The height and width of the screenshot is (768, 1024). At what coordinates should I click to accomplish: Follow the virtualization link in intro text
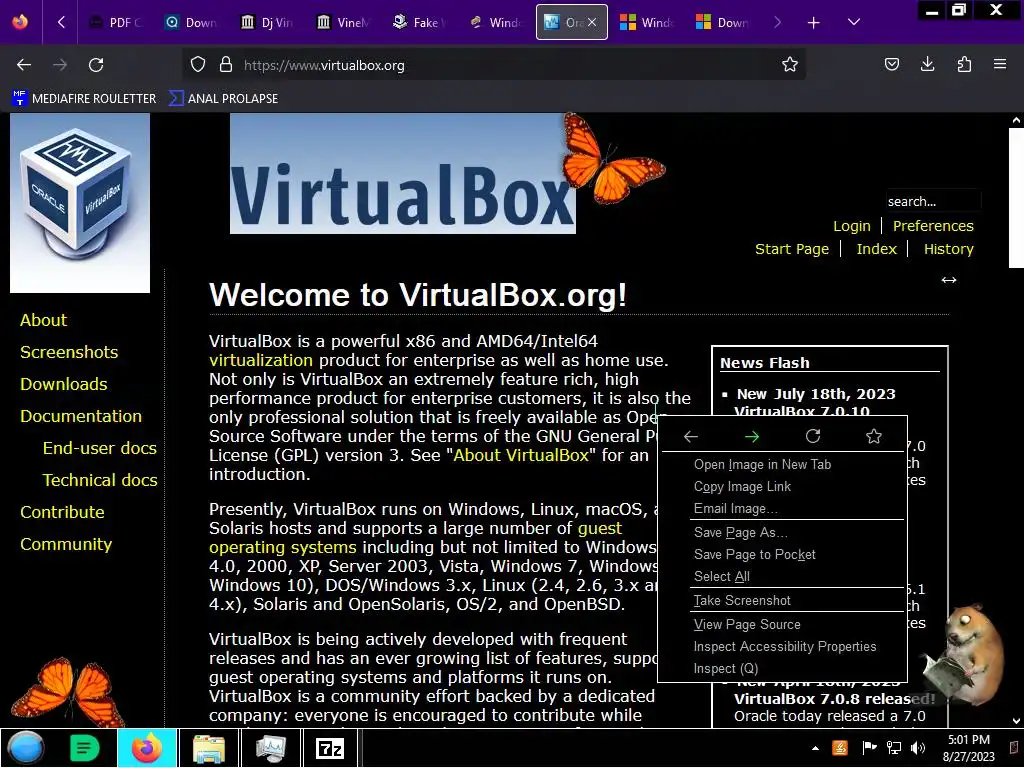[261, 360]
